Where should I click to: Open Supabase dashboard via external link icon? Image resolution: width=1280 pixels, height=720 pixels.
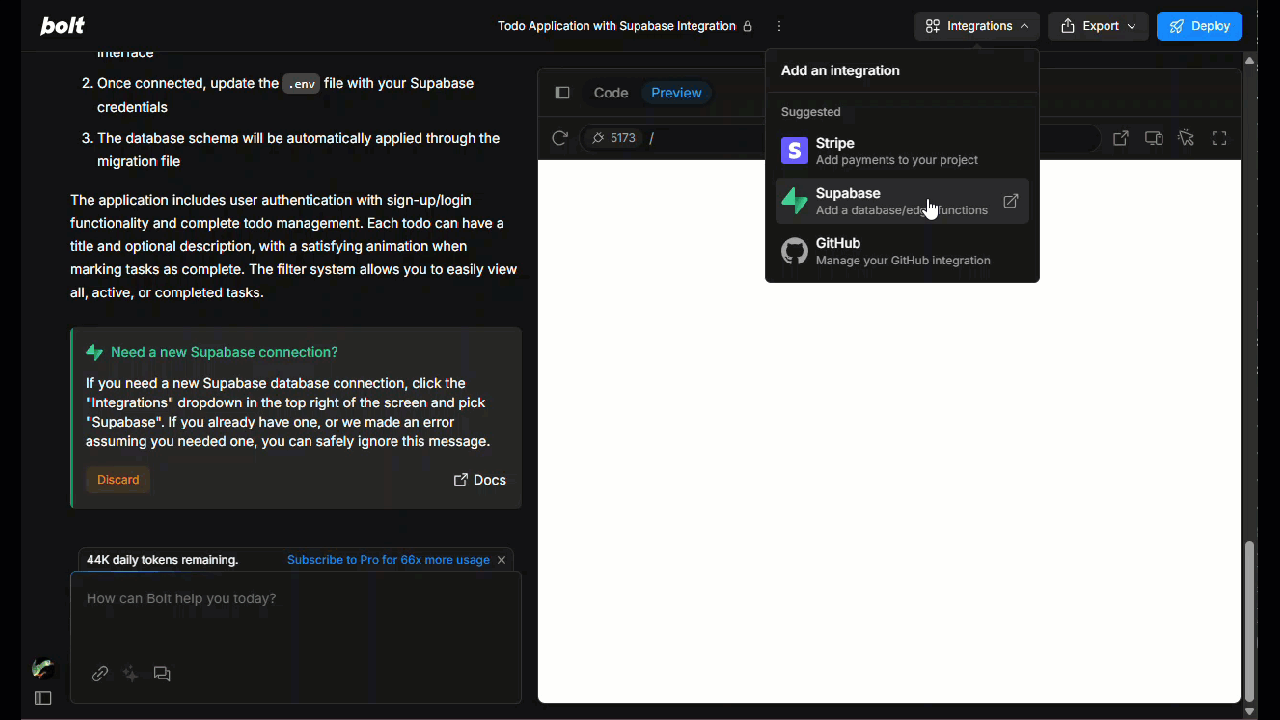1011,200
